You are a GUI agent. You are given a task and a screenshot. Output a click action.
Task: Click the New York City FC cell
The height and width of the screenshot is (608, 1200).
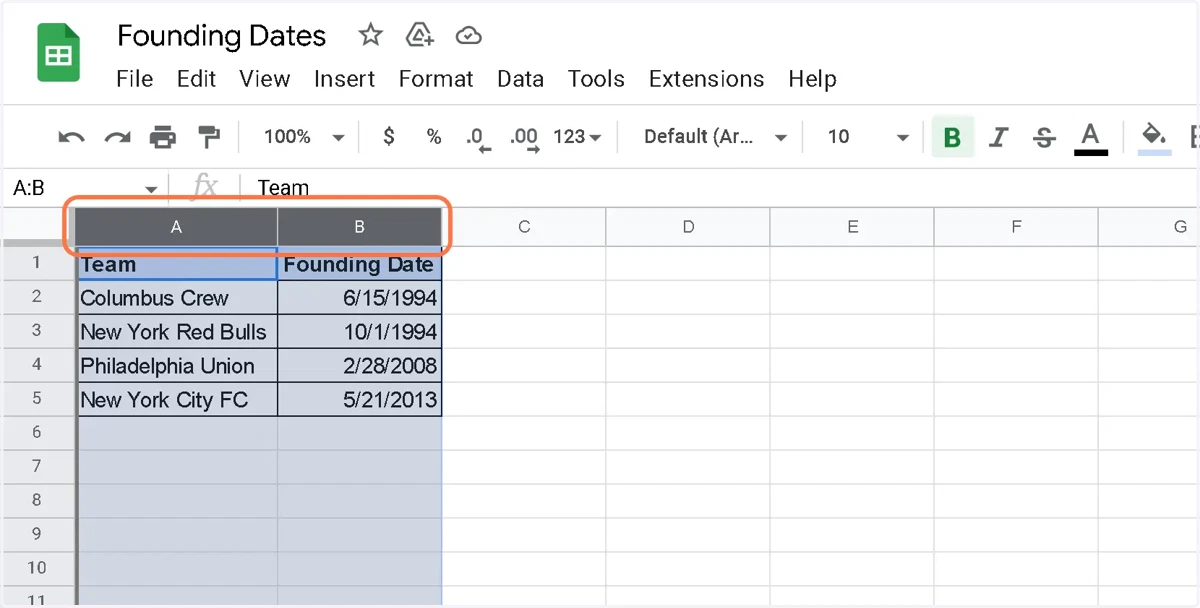click(x=177, y=400)
